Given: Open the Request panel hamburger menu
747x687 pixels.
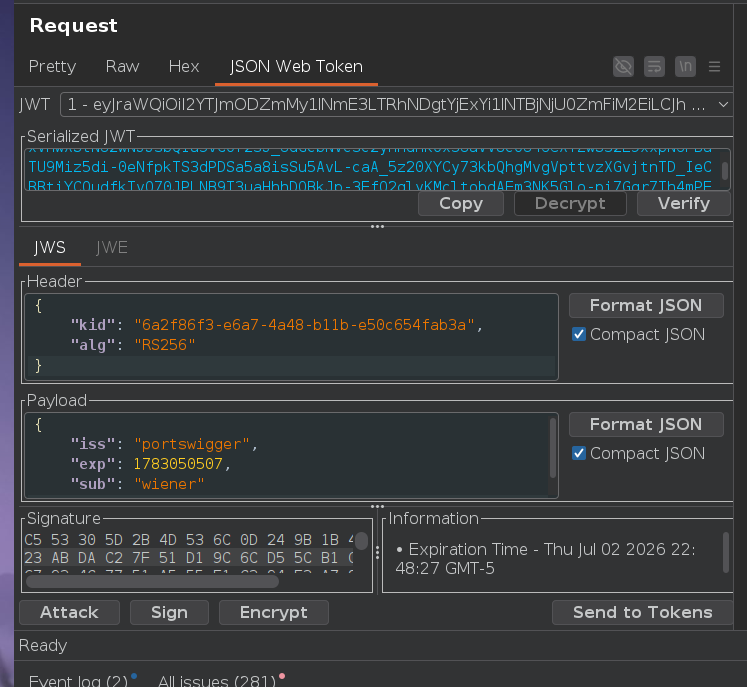Looking at the screenshot, I should click(x=714, y=66).
